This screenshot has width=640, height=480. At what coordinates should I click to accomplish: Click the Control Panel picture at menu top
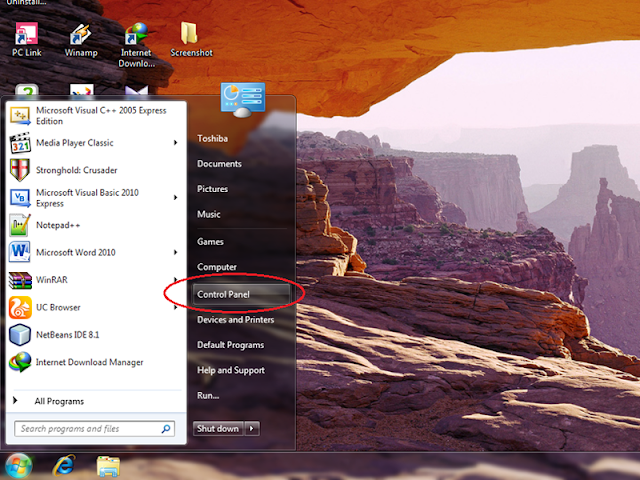coord(243,100)
